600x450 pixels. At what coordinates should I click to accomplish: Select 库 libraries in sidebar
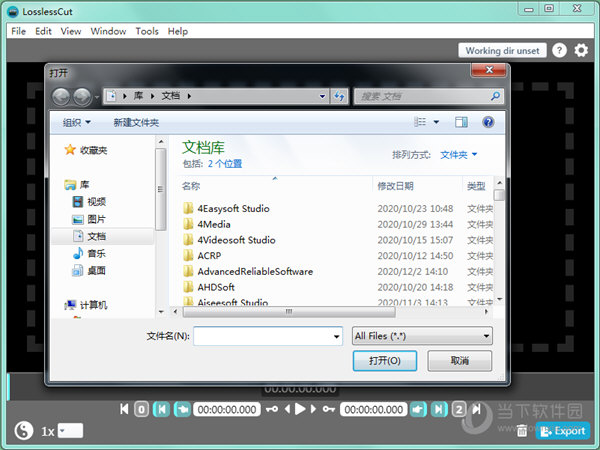click(x=77, y=185)
